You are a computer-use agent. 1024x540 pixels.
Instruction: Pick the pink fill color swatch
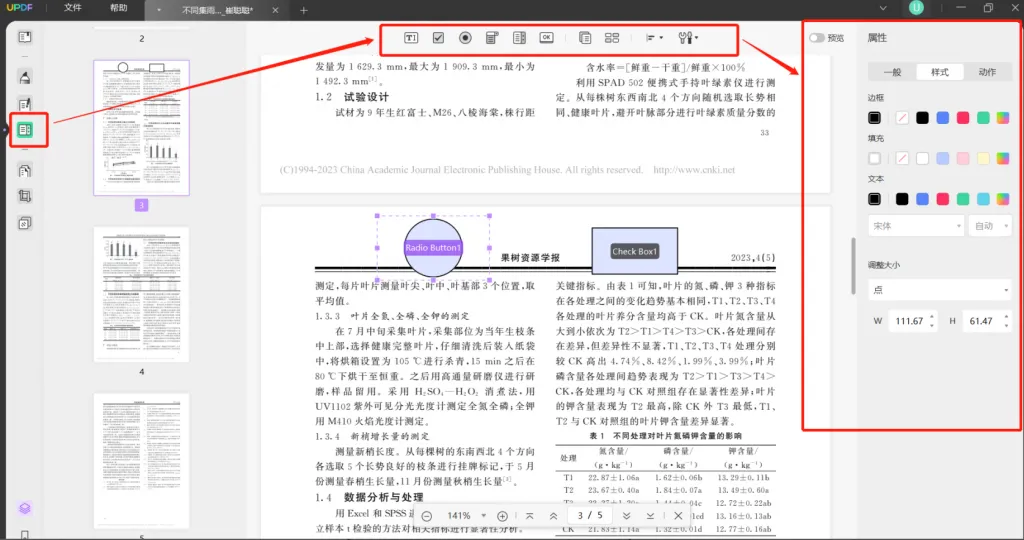[963, 158]
